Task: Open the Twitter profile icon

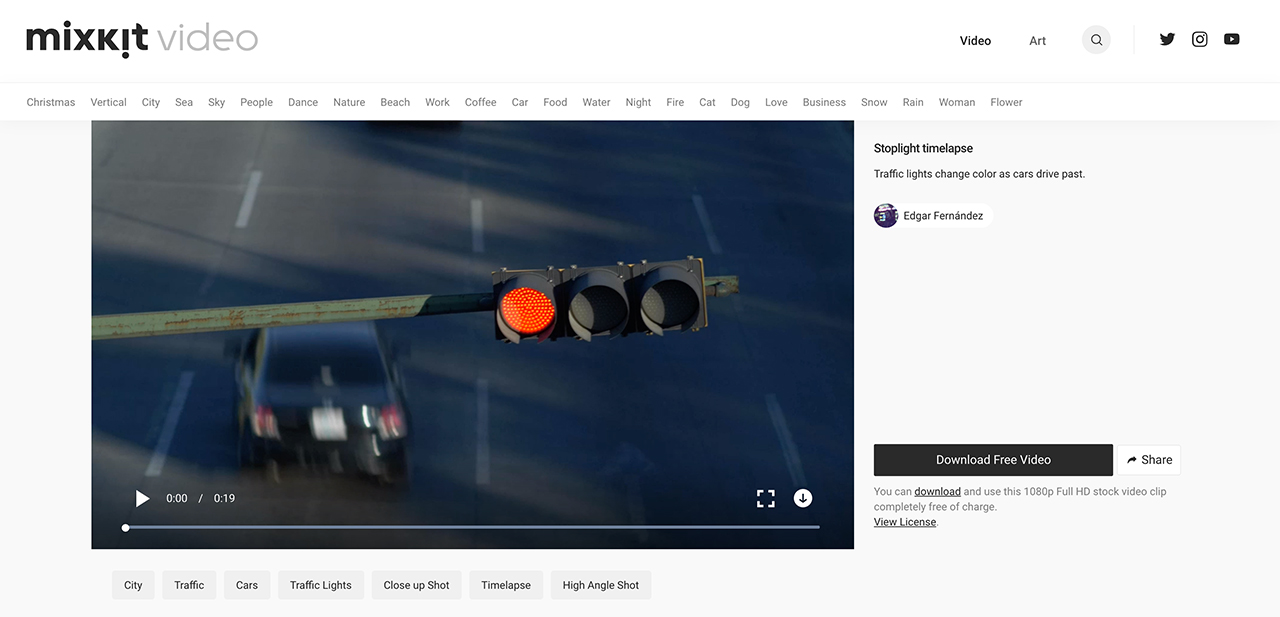Action: [x=1167, y=40]
